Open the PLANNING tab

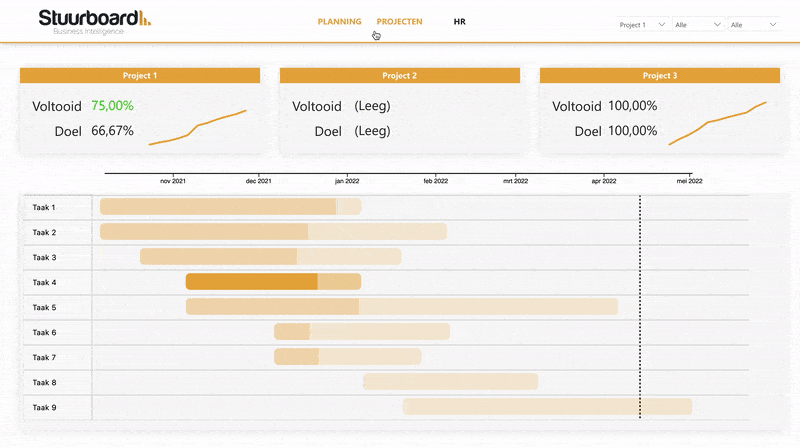click(339, 21)
